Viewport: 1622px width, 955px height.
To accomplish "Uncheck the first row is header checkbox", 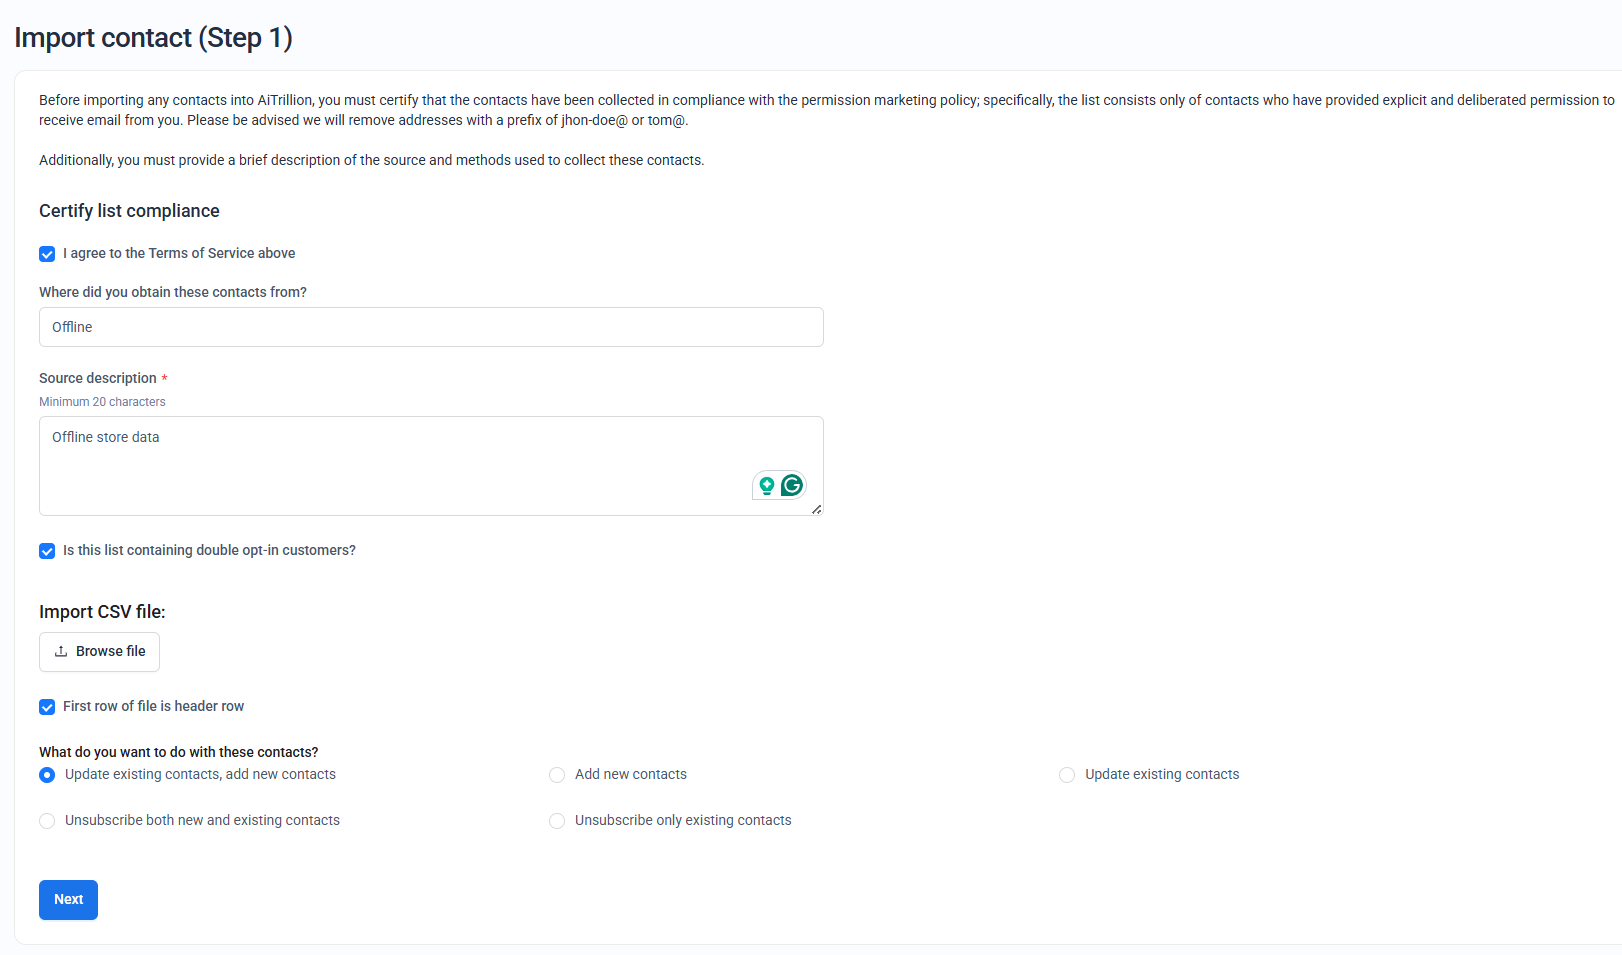I will click(47, 707).
